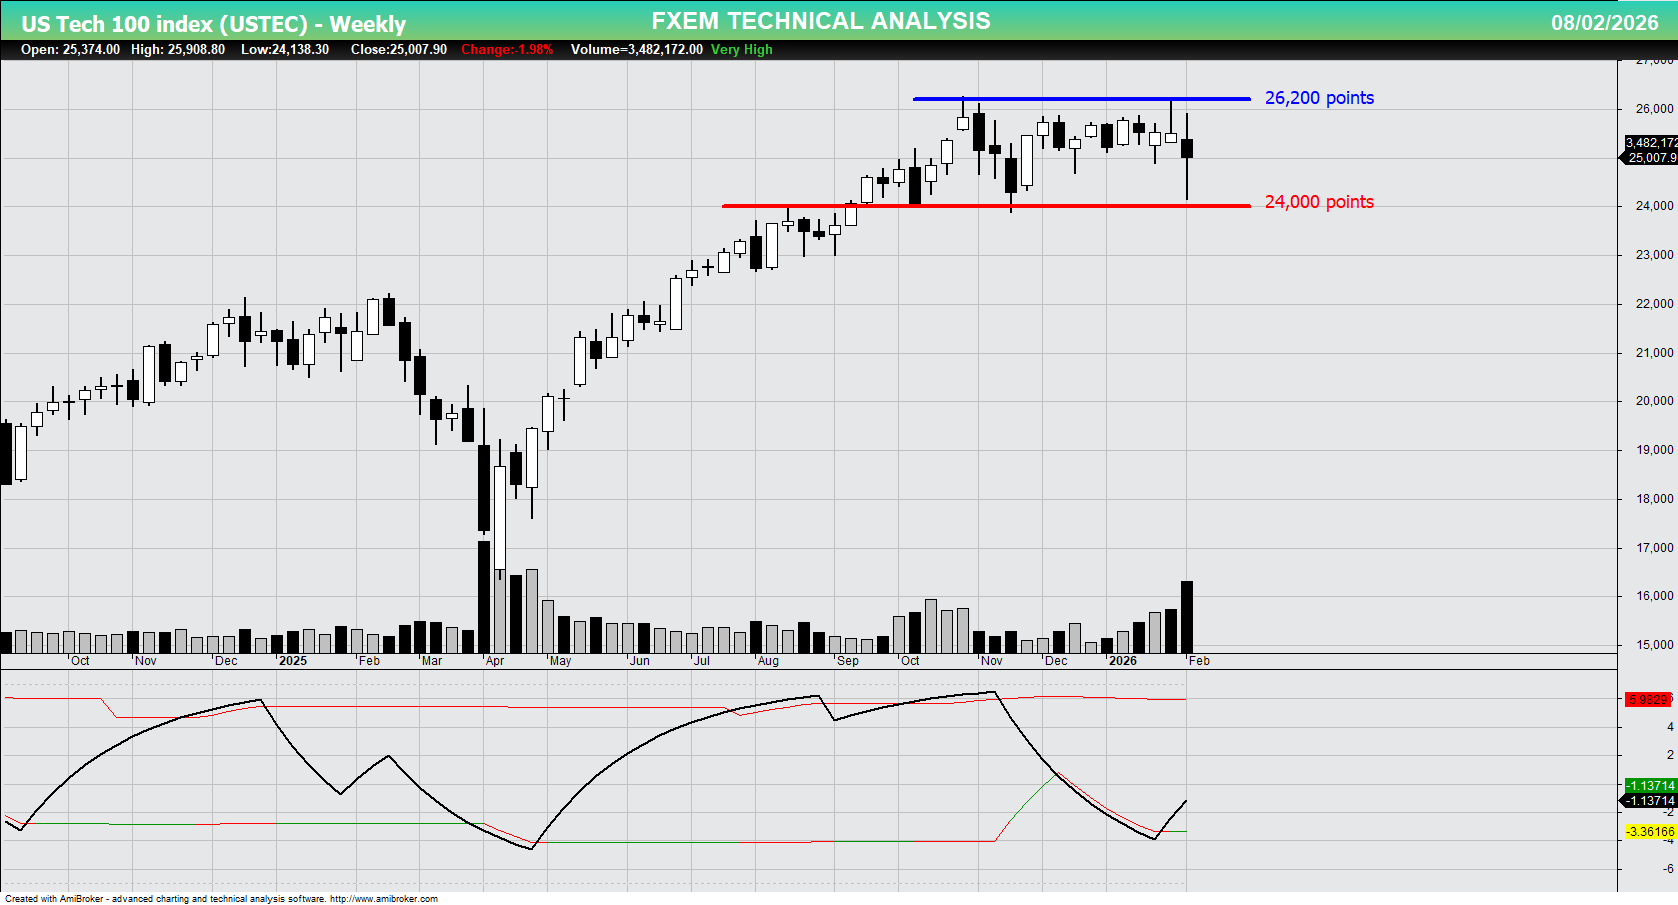Click the 26,200 points resistance label

(1320, 97)
